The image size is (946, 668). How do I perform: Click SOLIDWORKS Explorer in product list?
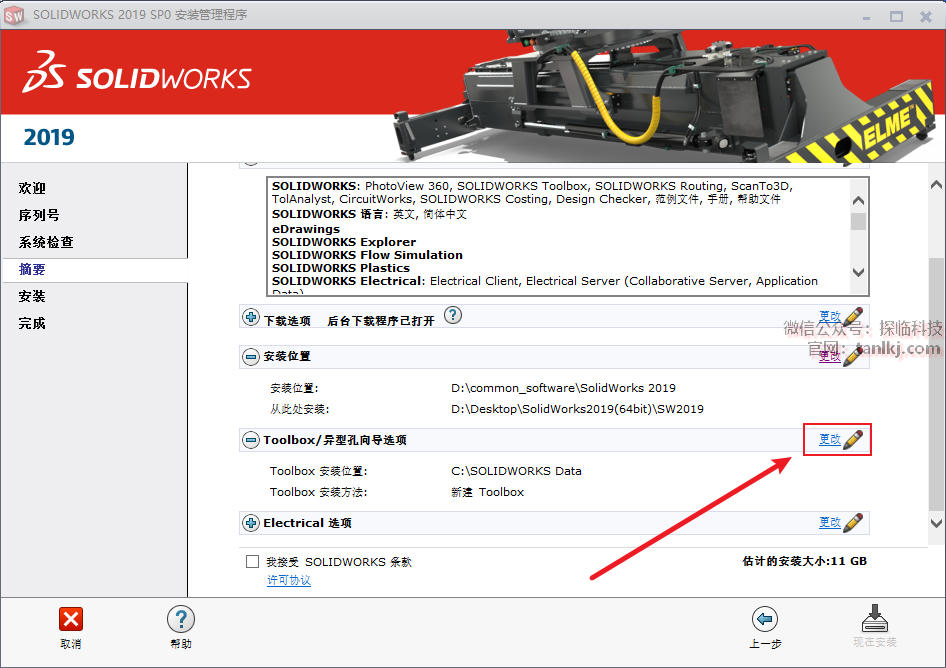[344, 242]
